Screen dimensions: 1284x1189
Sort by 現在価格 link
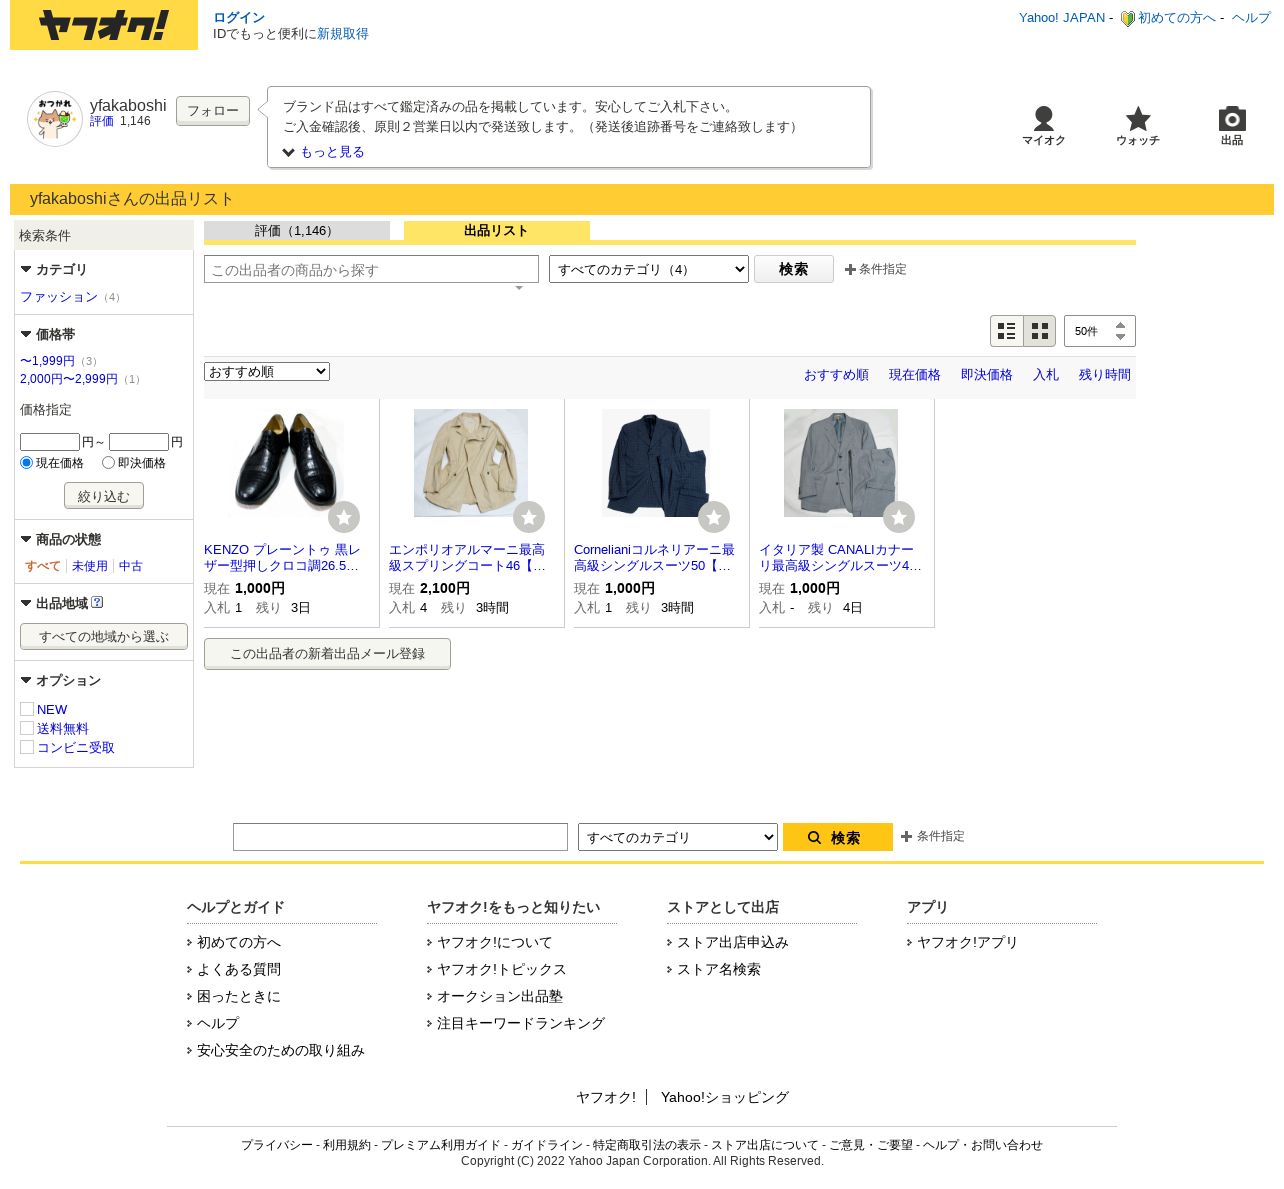point(915,375)
